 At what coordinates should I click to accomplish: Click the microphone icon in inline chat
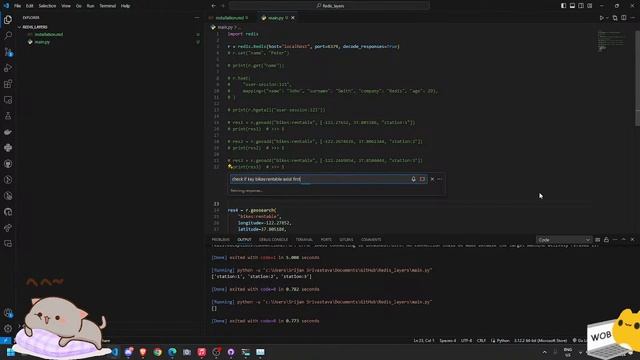tap(413, 179)
